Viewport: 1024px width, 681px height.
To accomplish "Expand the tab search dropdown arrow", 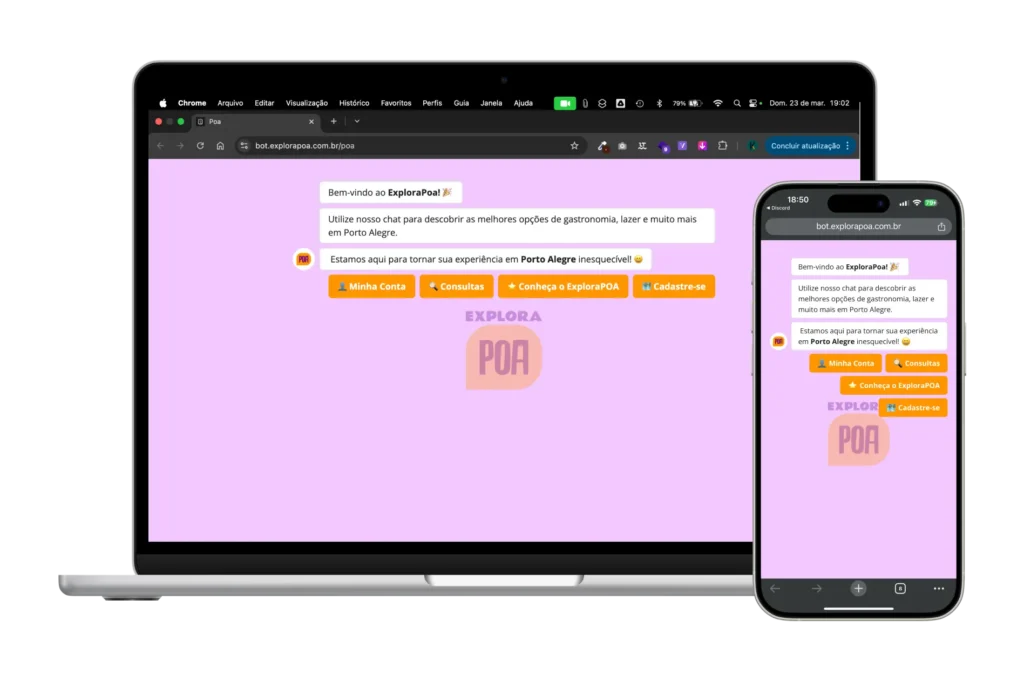I will [x=357, y=121].
